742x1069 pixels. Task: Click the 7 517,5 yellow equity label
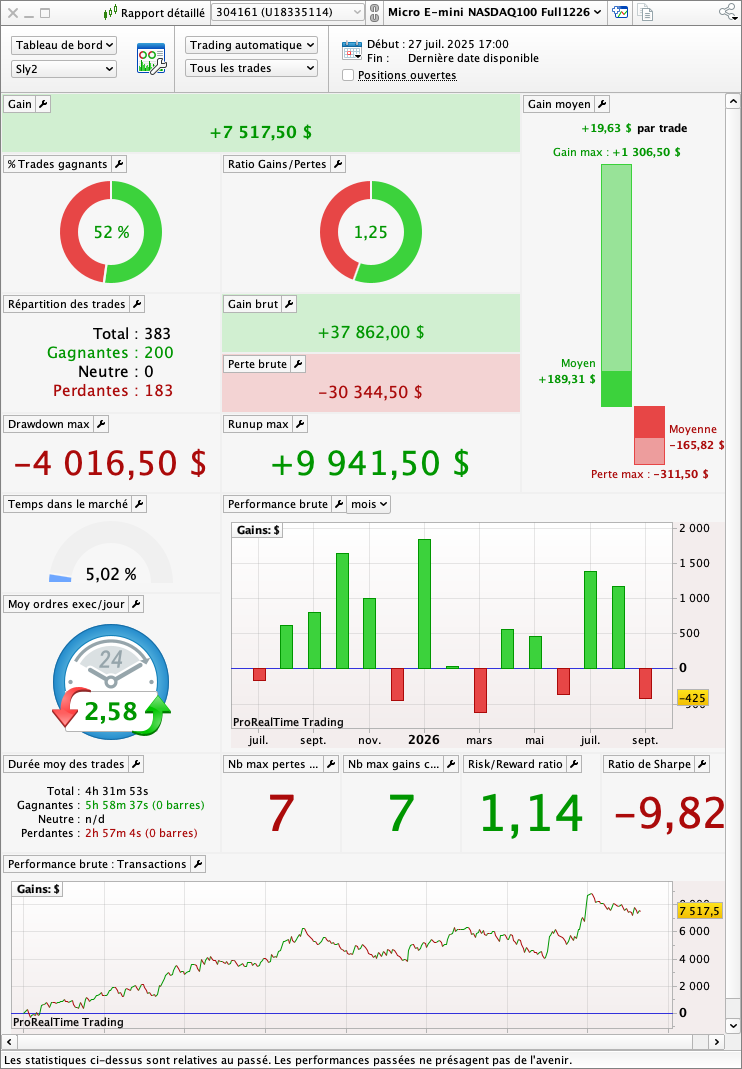click(699, 912)
